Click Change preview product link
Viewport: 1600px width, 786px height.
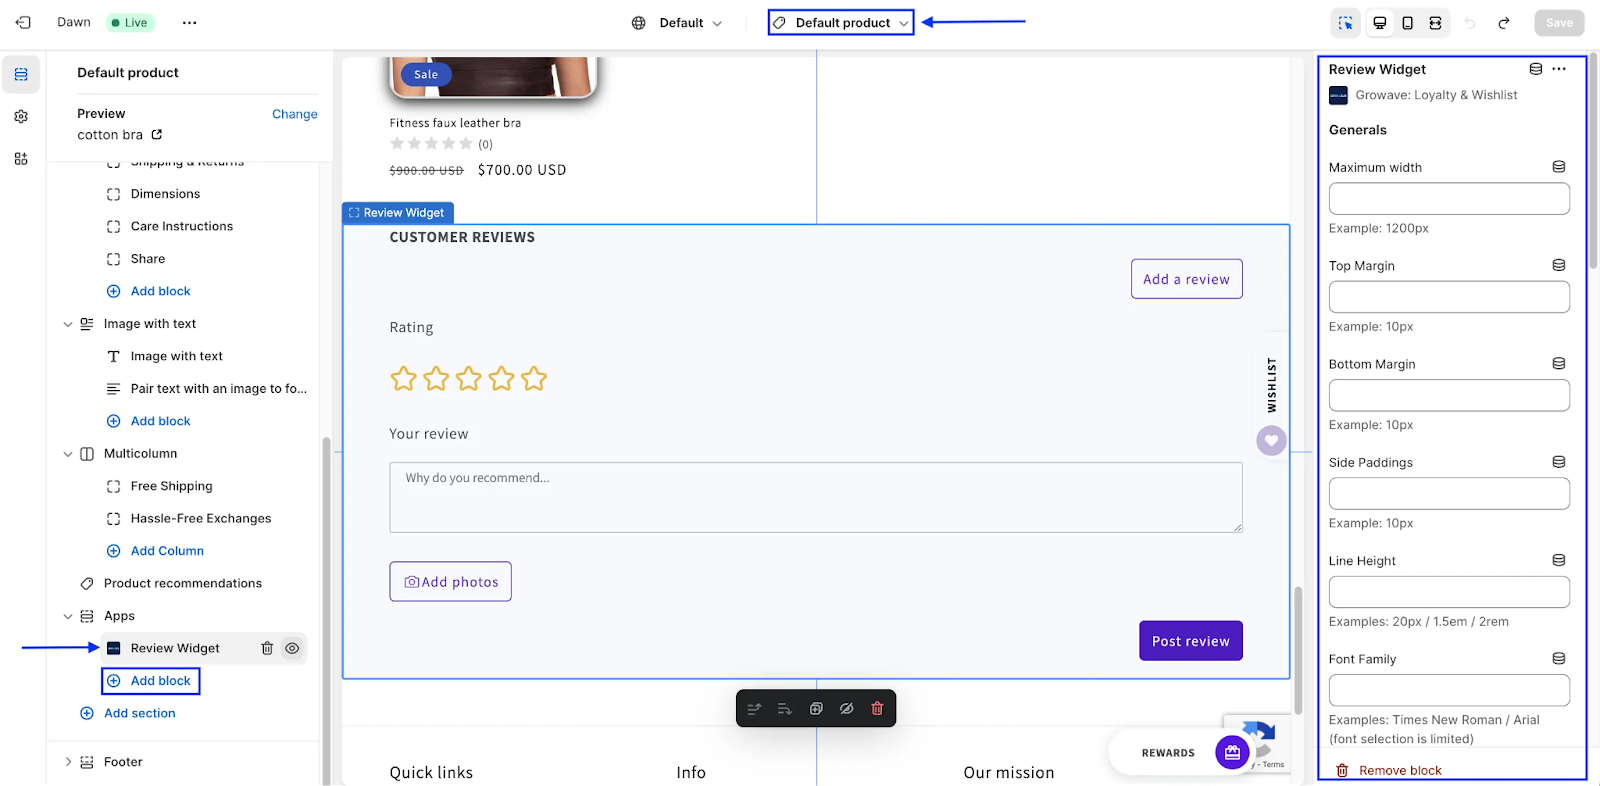(x=295, y=114)
